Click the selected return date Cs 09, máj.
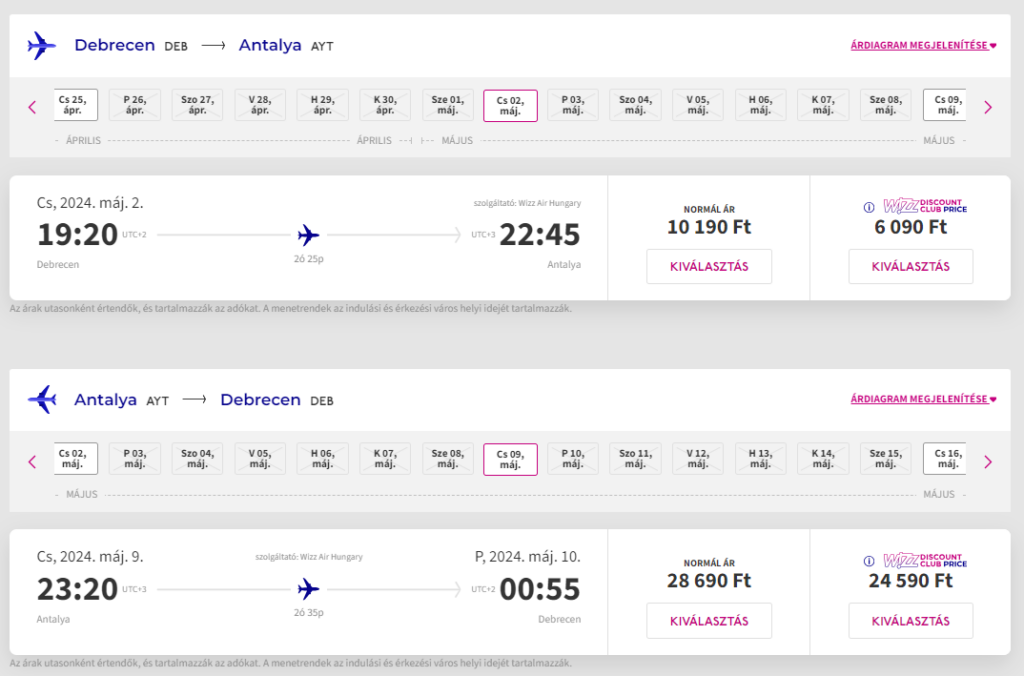The height and width of the screenshot is (676, 1024). coord(510,459)
